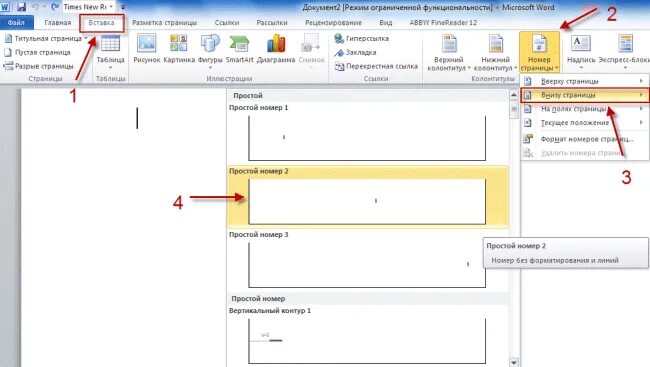Click the Redo icon in title bar

pyautogui.click(x=54, y=7)
